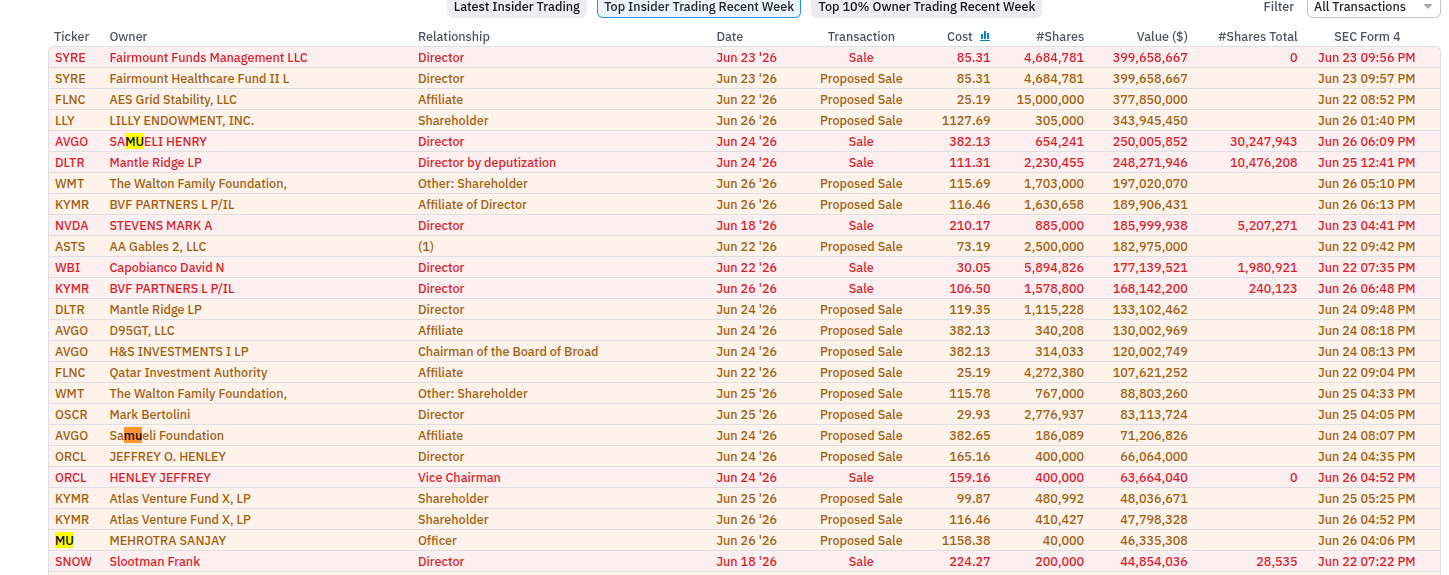Open SEC Form 4 Jun 25 04:33 PM
Screen dimensions: 1449x575
[1366, 393]
